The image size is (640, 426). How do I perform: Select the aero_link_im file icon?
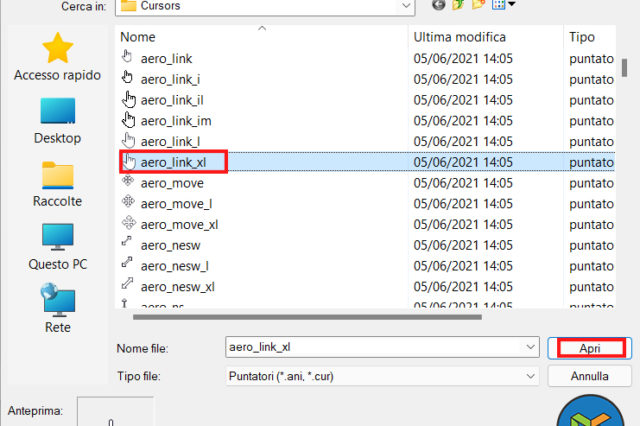tap(129, 120)
